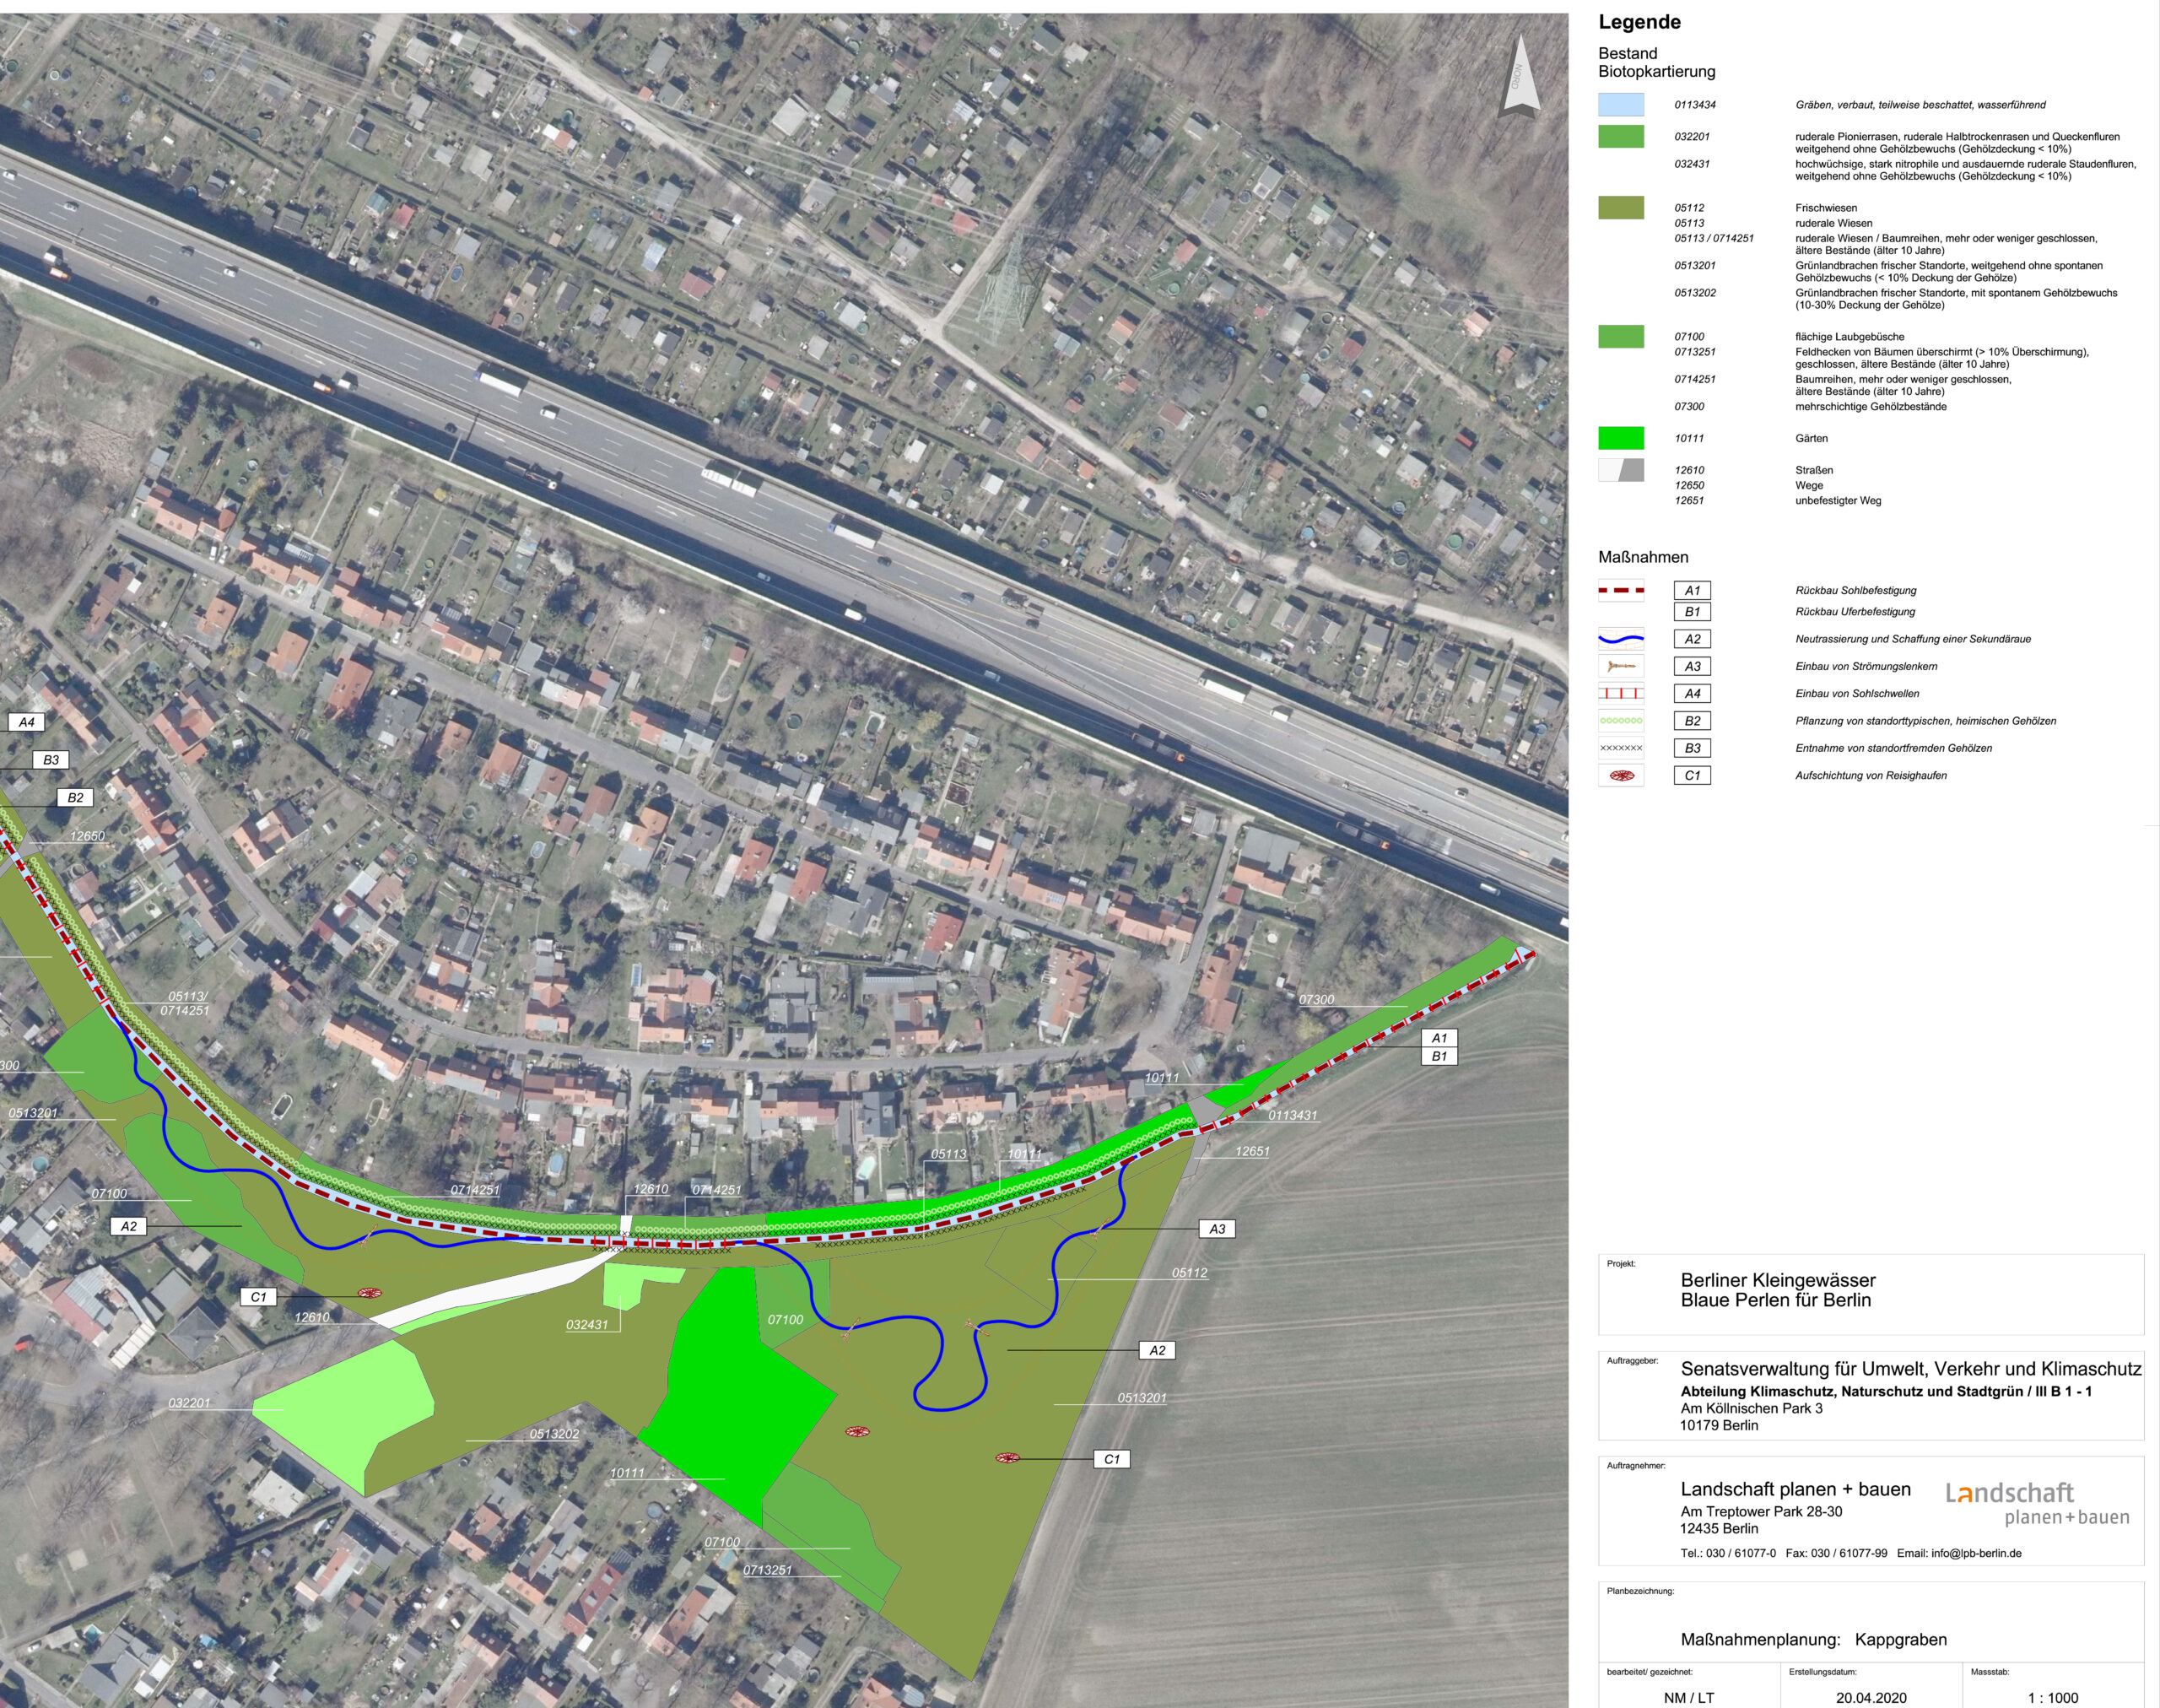Viewport: 2160px width, 1708px height.
Task: Click the B3 x-pattern legend symbol
Action: click(x=1621, y=748)
